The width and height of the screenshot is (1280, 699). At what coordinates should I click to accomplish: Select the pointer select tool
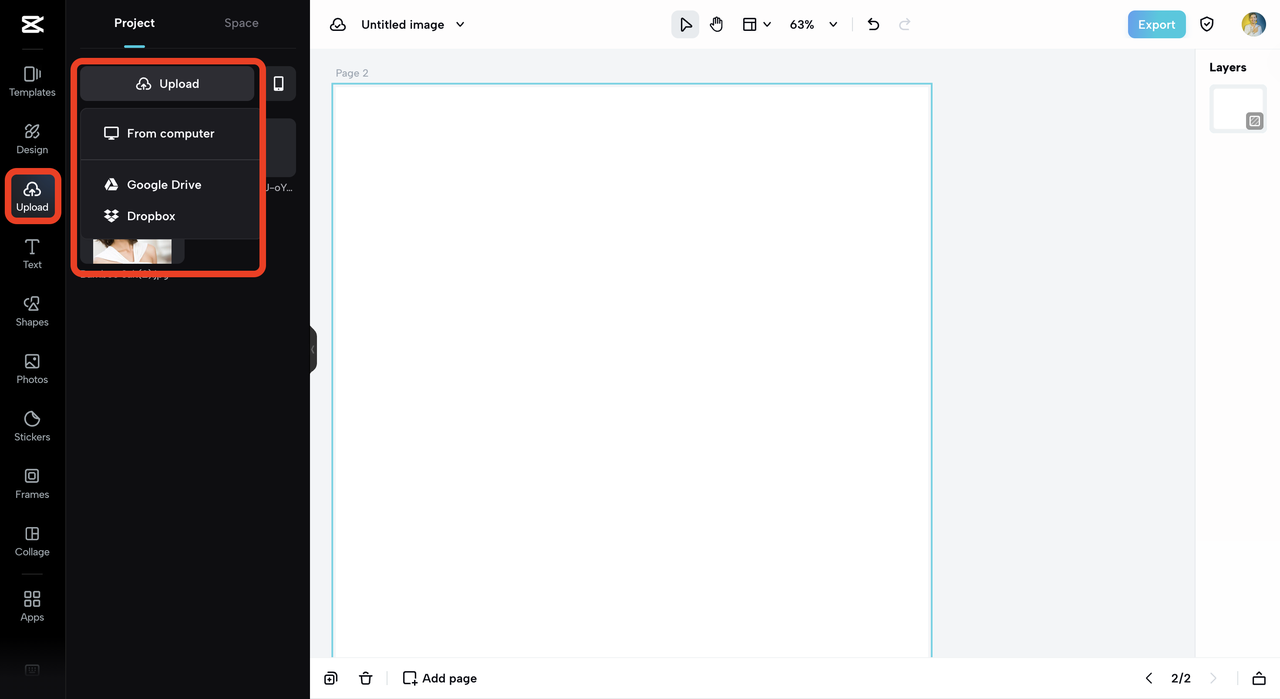(685, 25)
